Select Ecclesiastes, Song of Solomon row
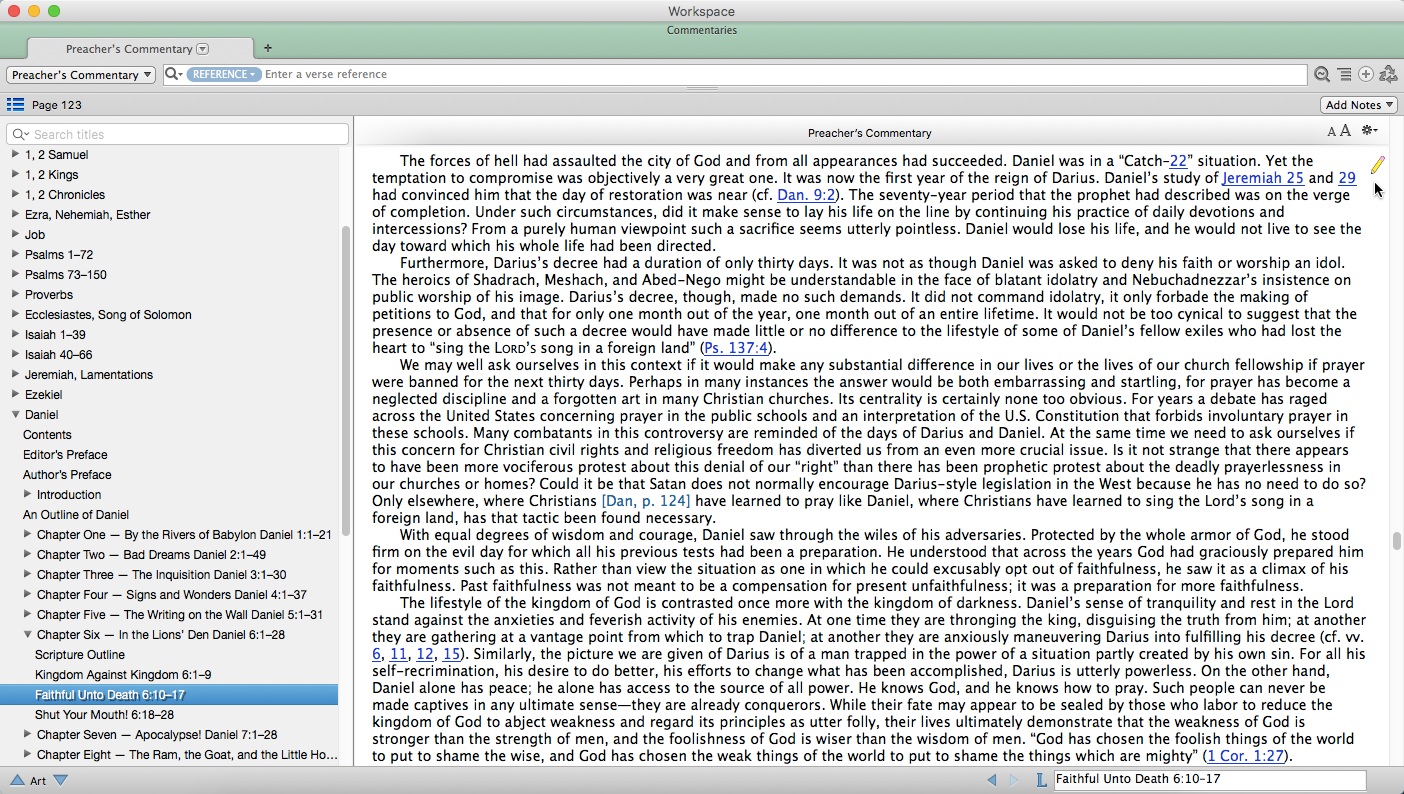1404x794 pixels. (108, 314)
